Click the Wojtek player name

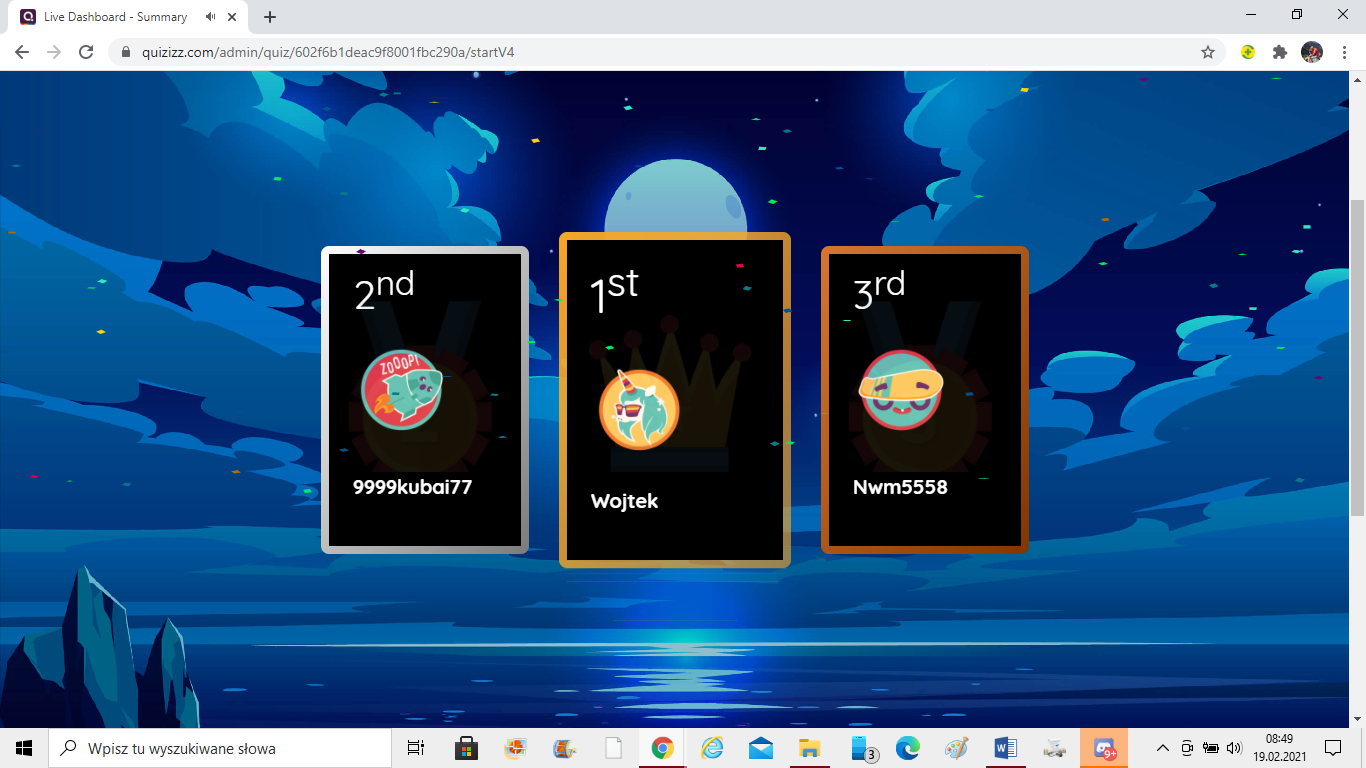(625, 501)
